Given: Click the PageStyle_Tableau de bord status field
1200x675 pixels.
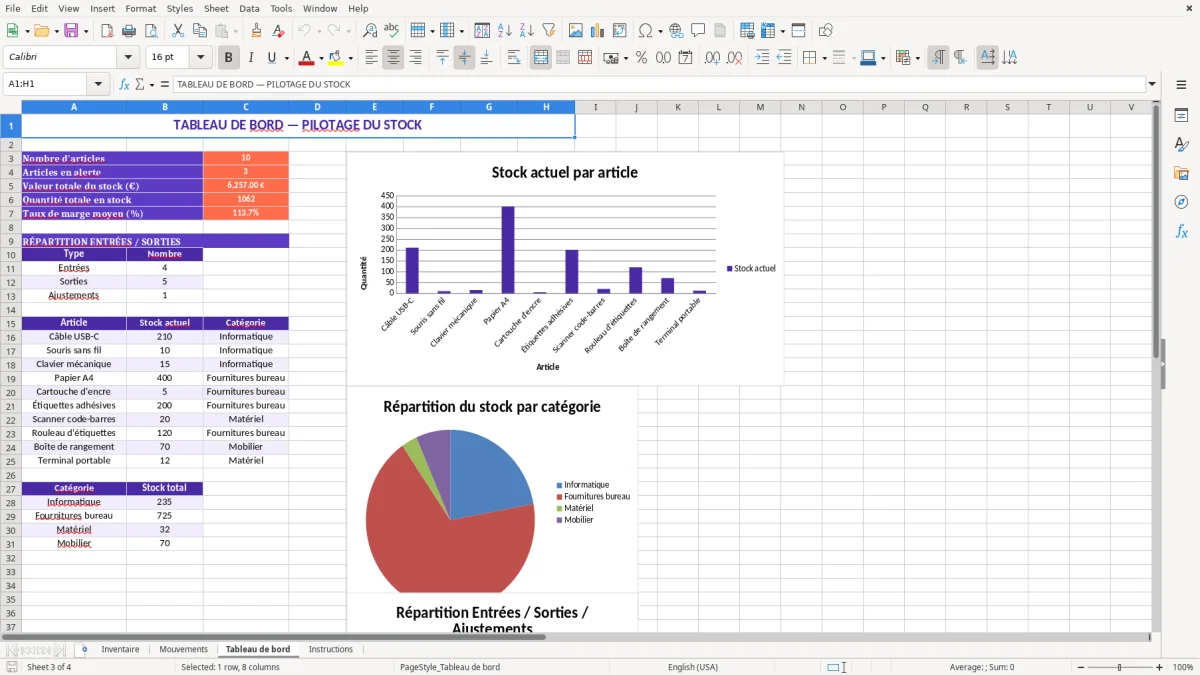Looking at the screenshot, I should pos(450,667).
